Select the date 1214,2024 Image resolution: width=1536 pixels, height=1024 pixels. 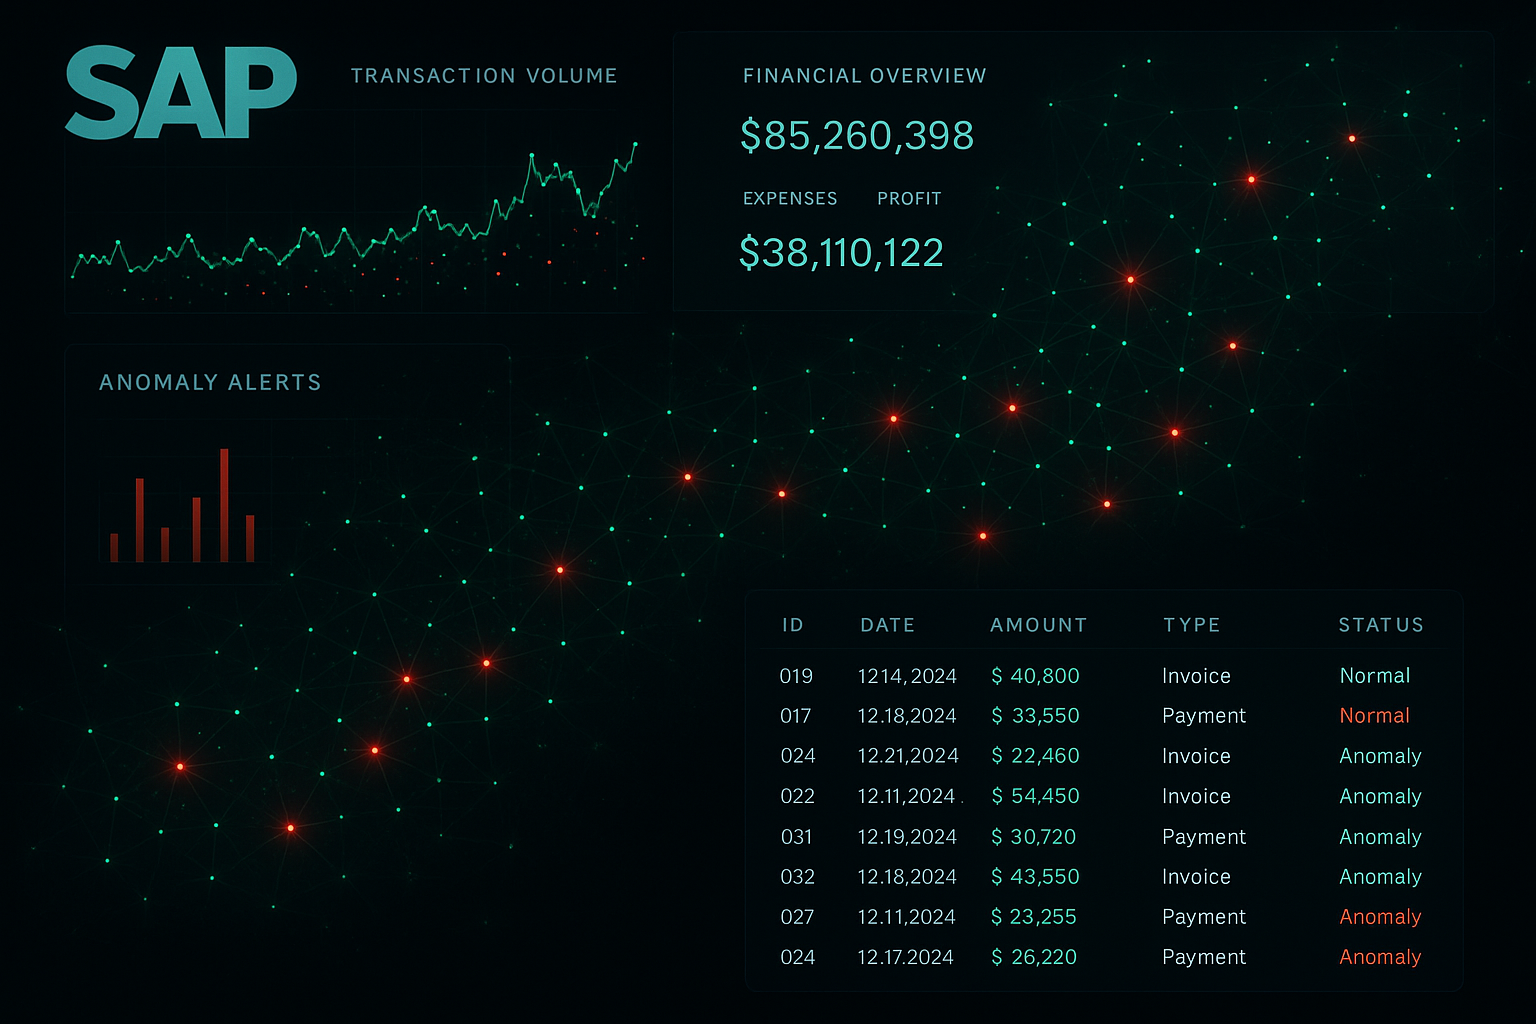907,676
